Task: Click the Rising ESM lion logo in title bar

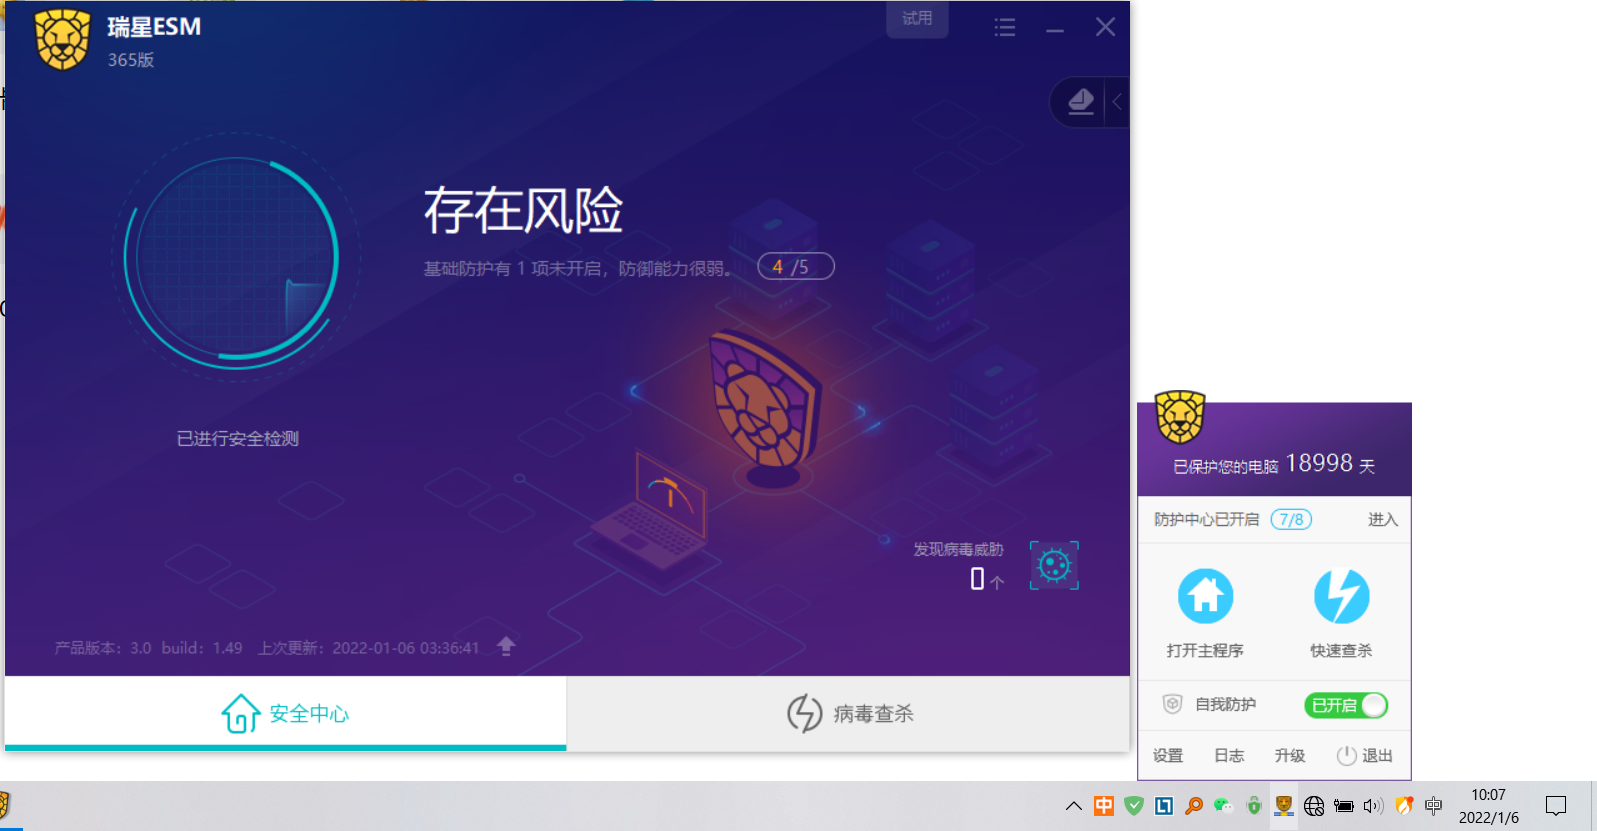Action: pos(62,40)
